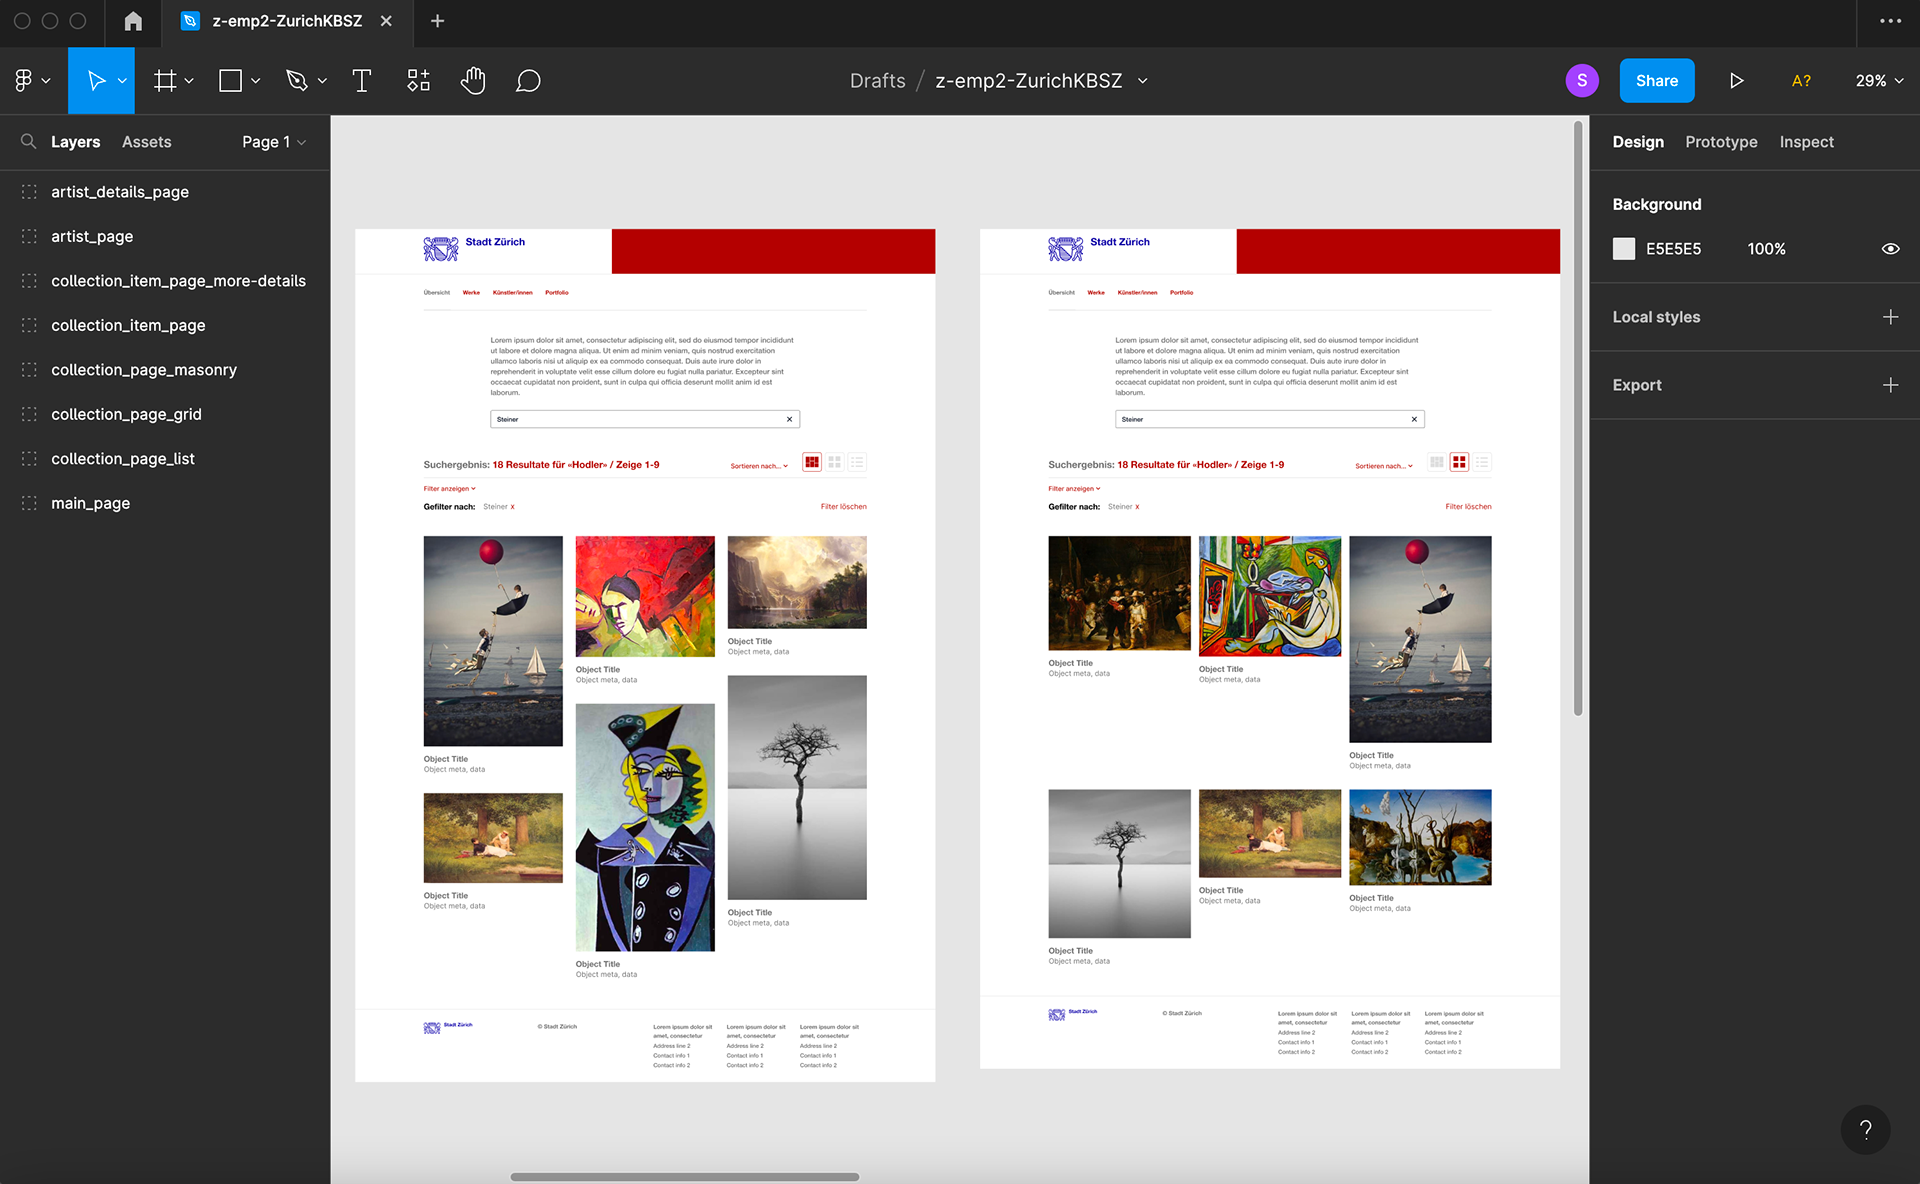Click the E5E5E5 background color swatch
The width and height of the screenshot is (1920, 1184).
[1623, 249]
